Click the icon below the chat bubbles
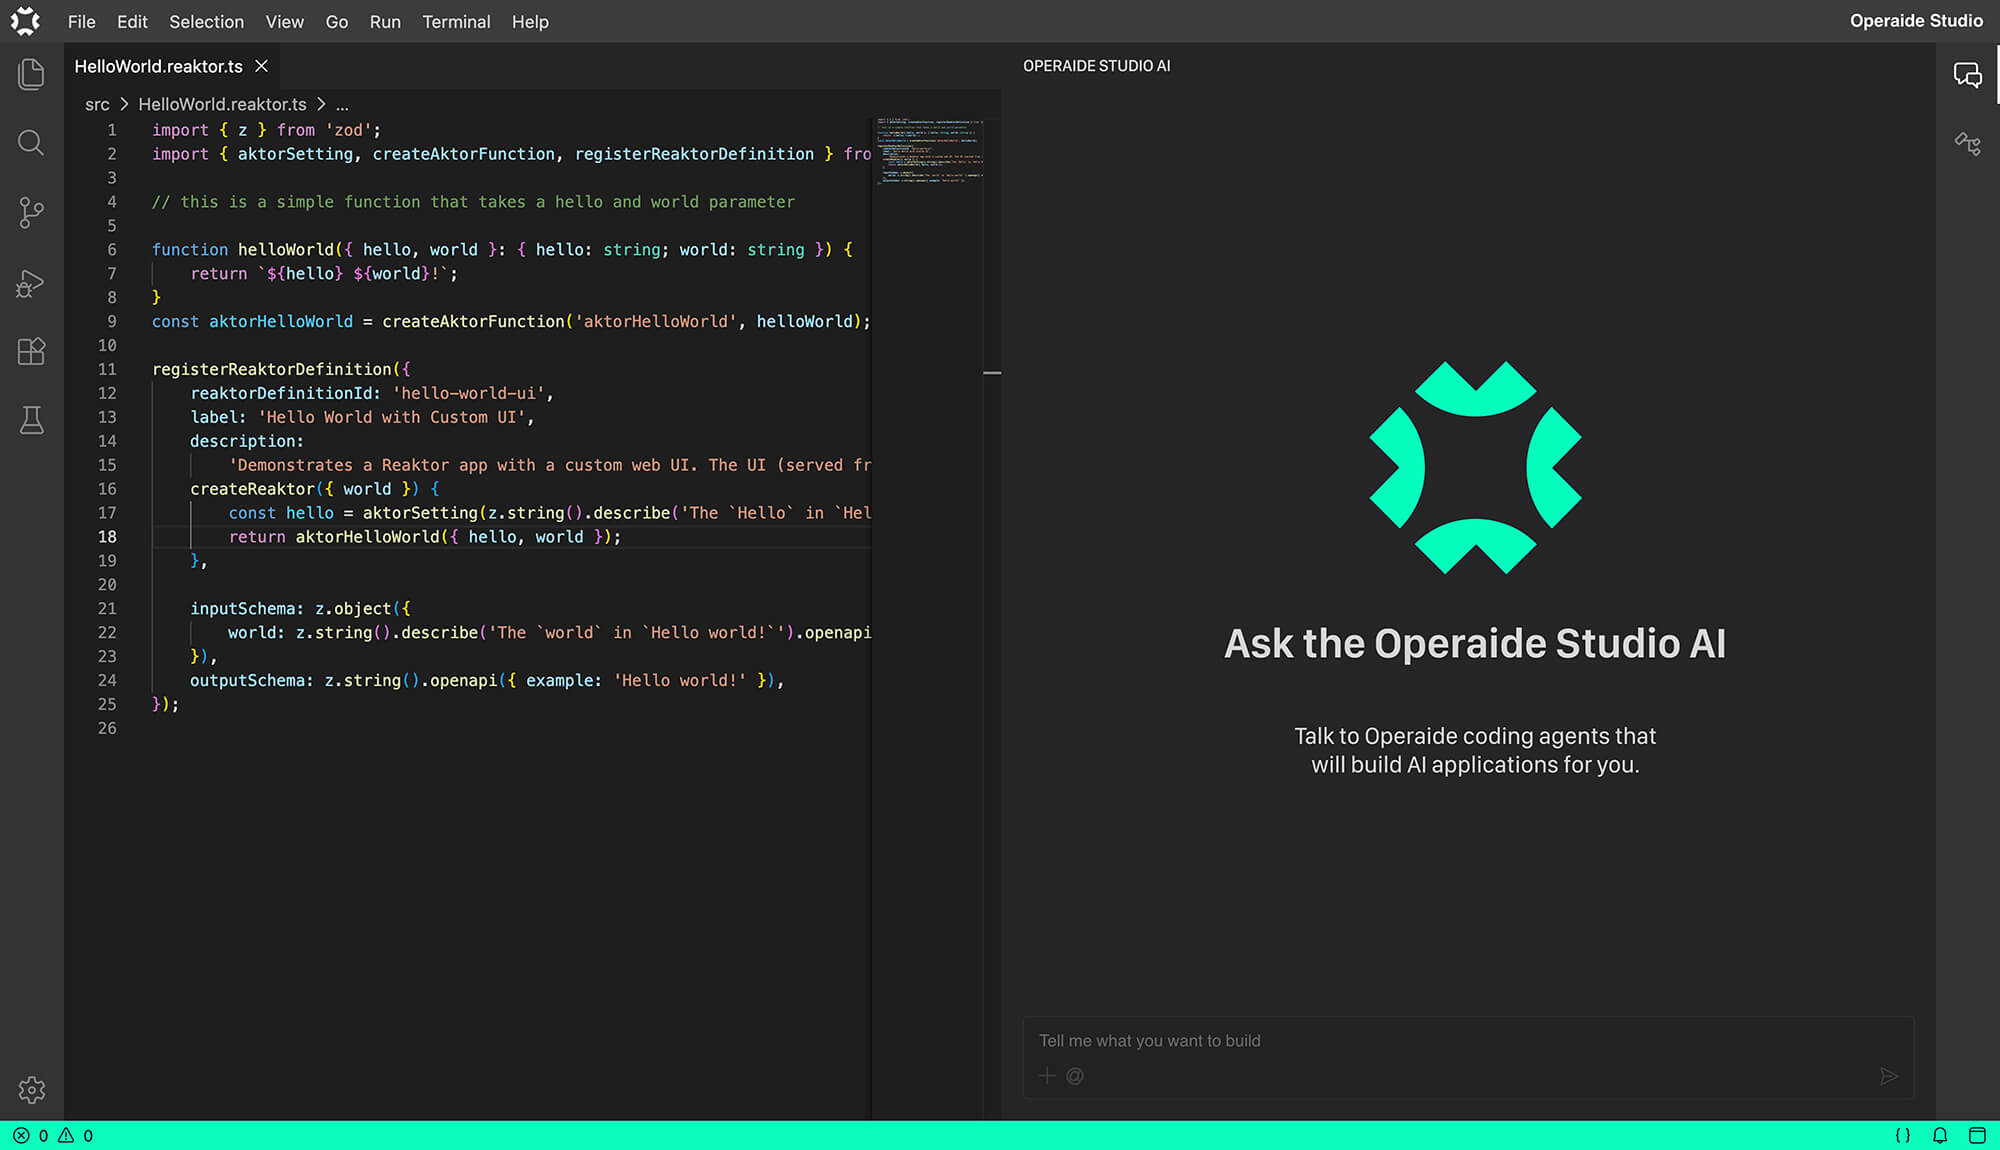 click(x=1967, y=145)
